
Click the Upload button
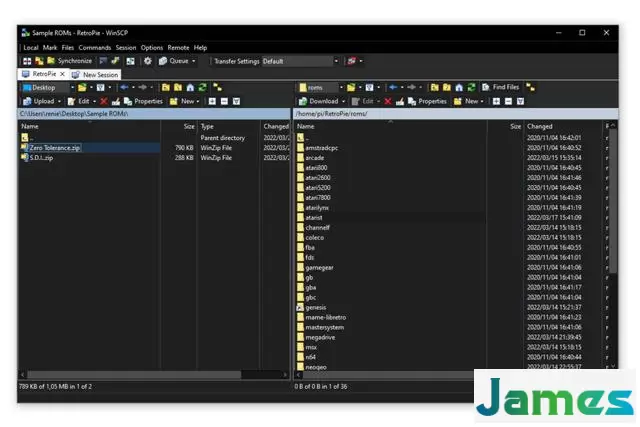(38, 101)
